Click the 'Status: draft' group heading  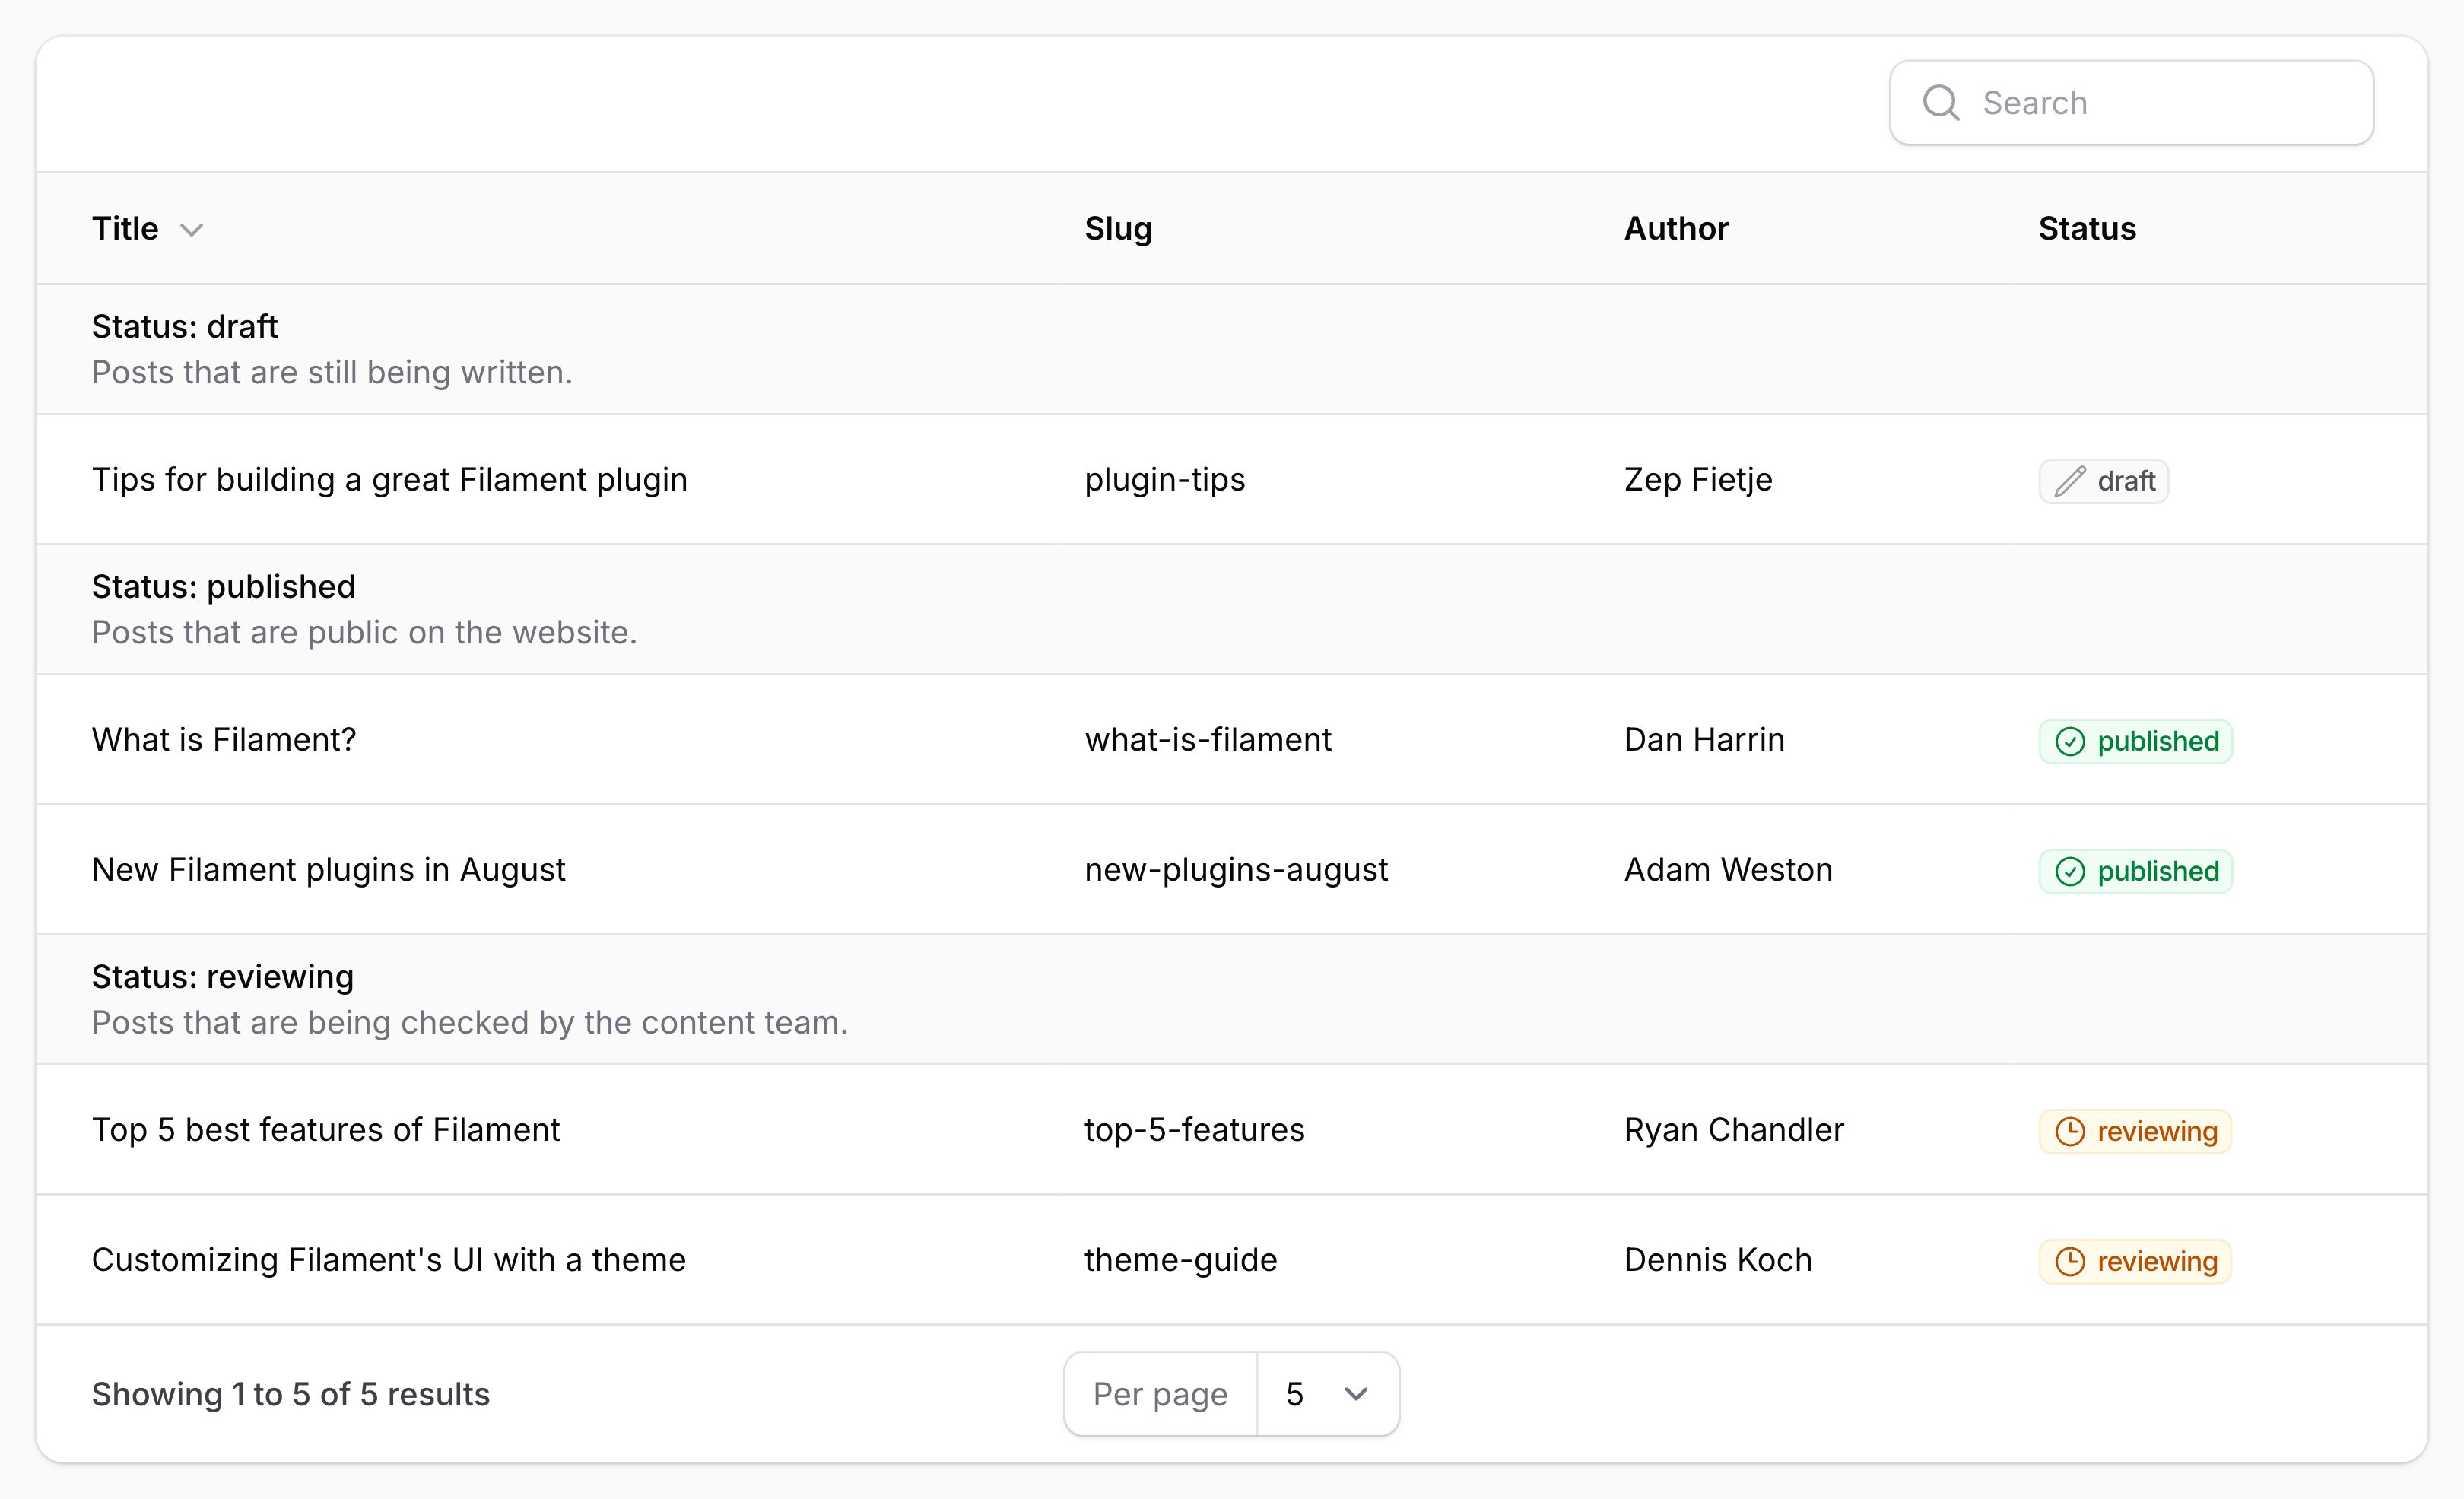(x=185, y=327)
